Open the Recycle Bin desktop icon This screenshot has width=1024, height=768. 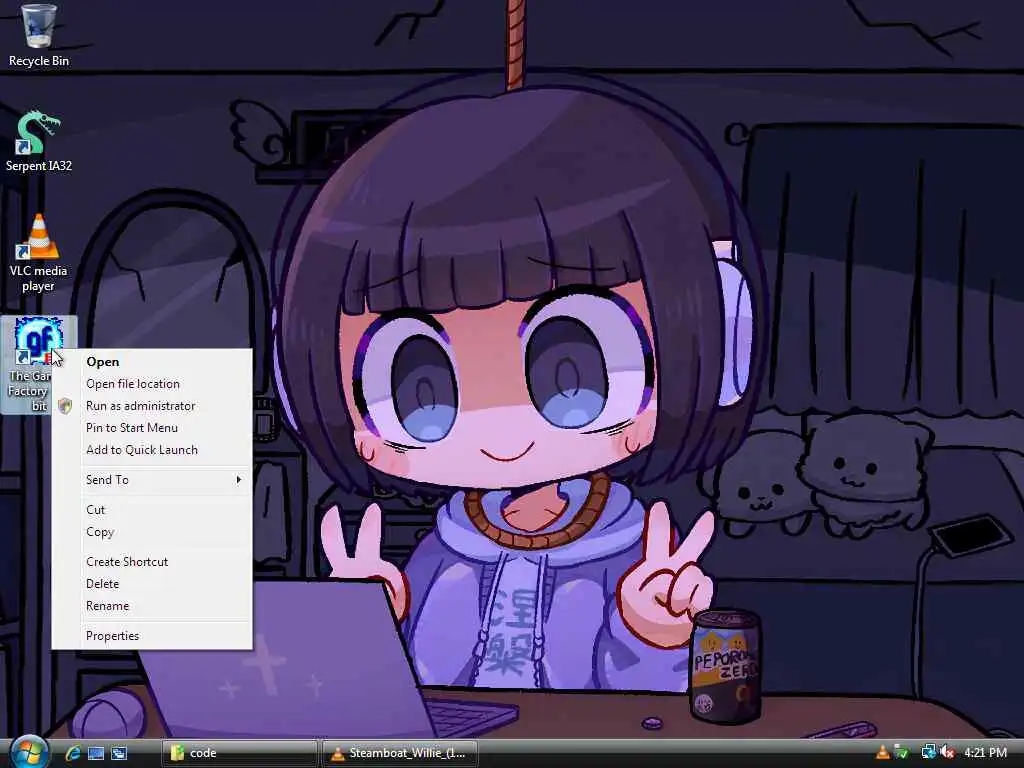tap(39, 36)
